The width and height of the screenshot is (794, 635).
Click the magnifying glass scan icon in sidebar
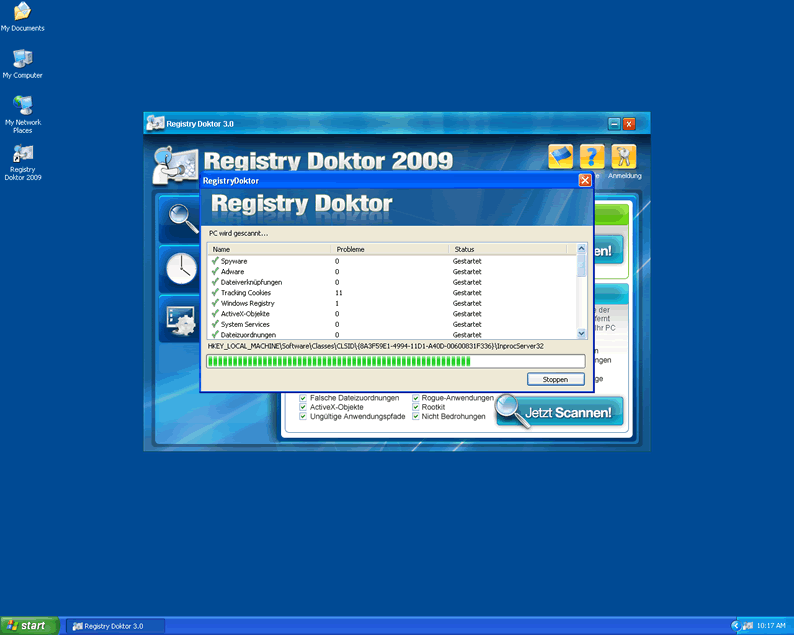(182, 217)
